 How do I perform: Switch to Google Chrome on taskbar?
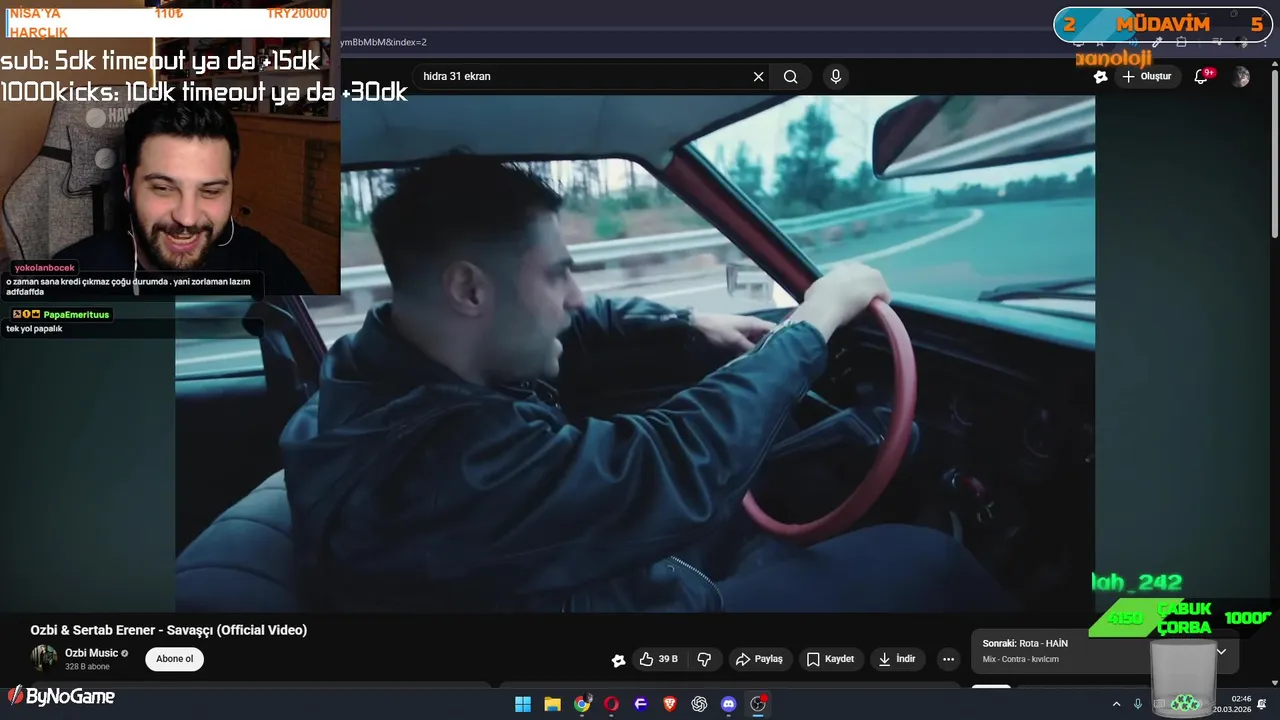(582, 704)
